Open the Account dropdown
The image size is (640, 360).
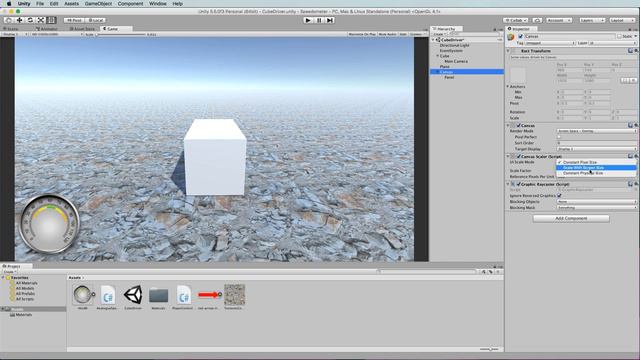point(559,20)
